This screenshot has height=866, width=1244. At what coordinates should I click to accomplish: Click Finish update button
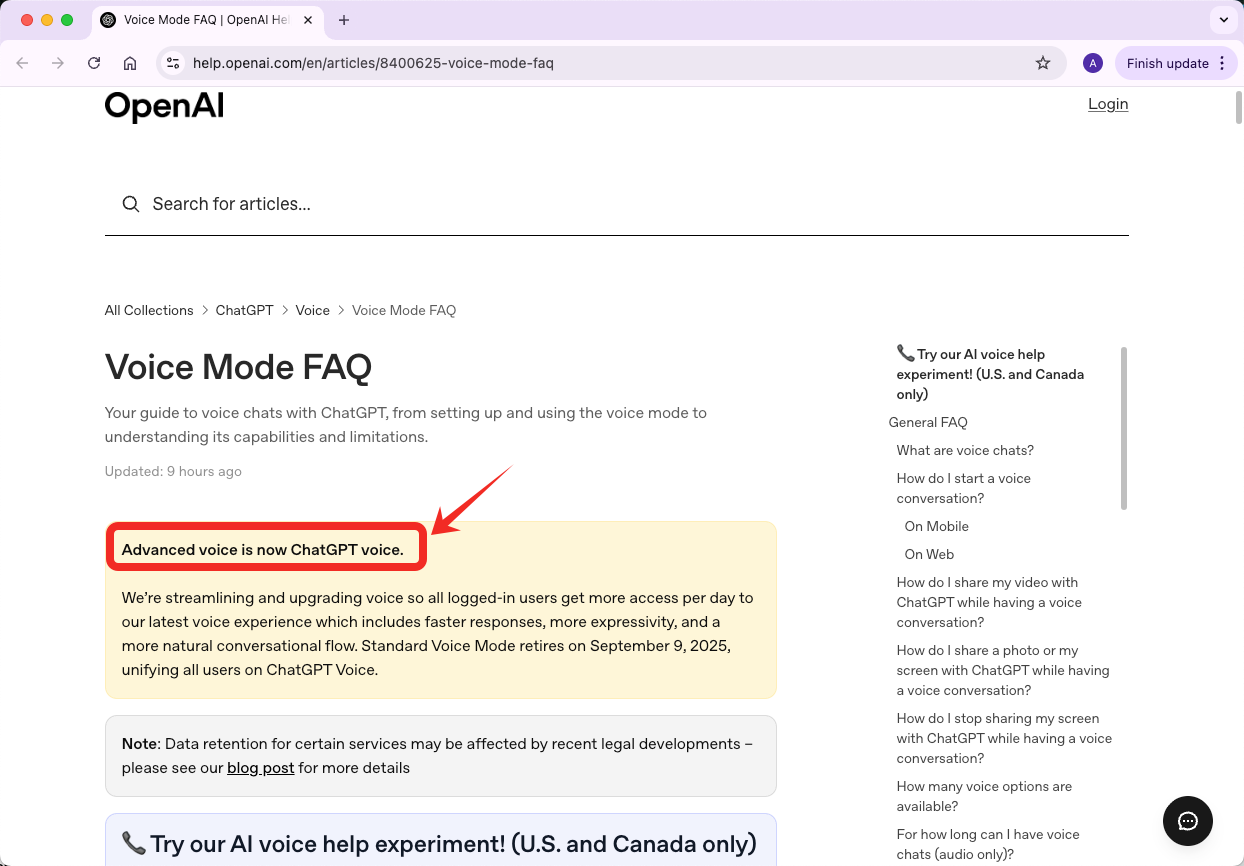click(1167, 63)
